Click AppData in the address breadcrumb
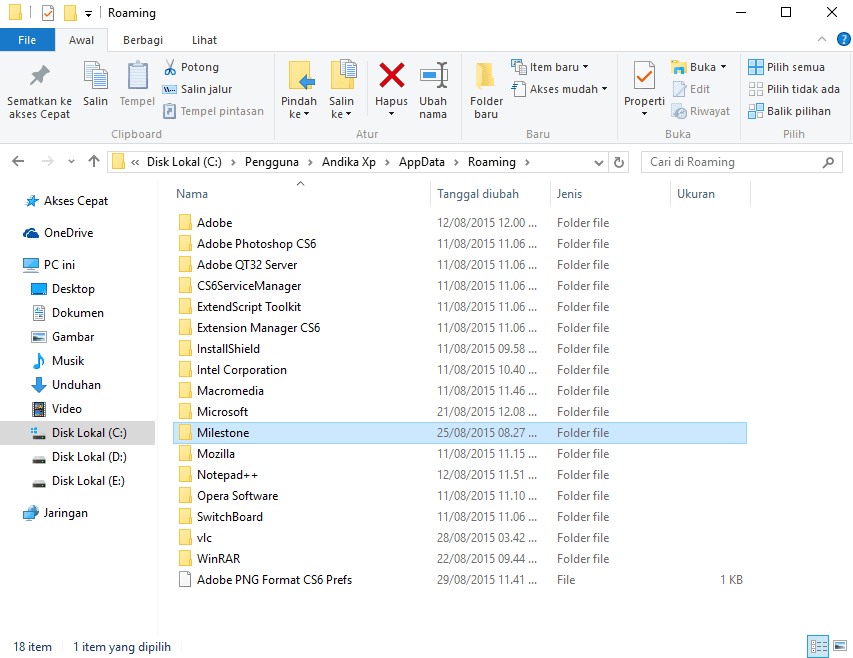The width and height of the screenshot is (853, 658). click(x=422, y=162)
